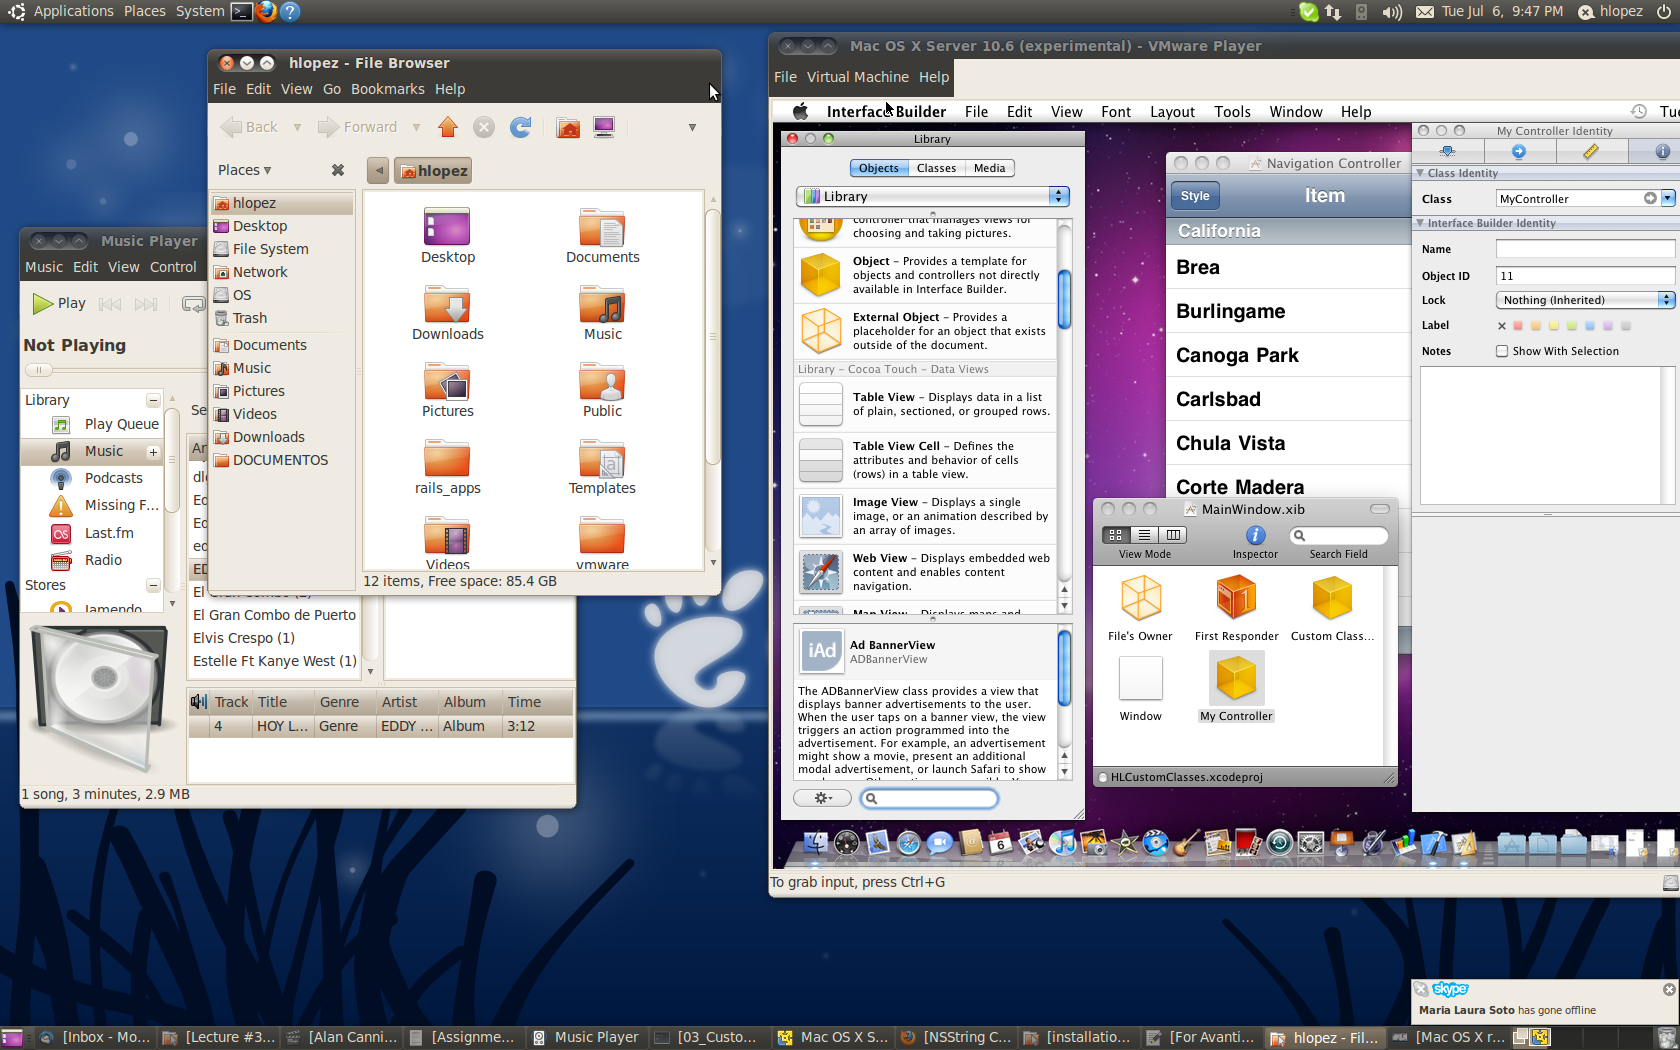Reload the File Browser folder view

[520, 127]
